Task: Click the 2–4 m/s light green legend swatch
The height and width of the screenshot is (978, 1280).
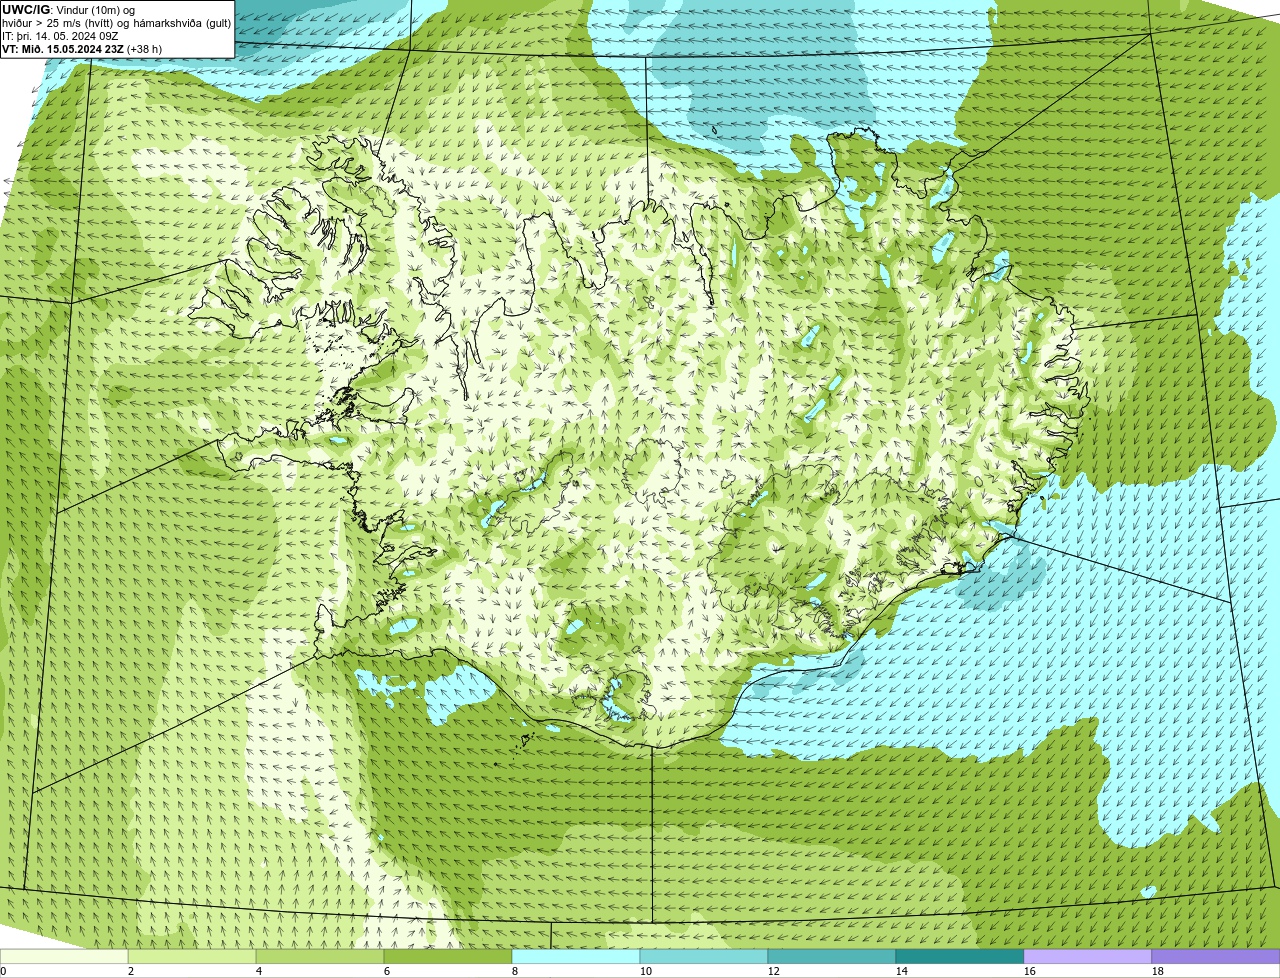Action: 192,956
